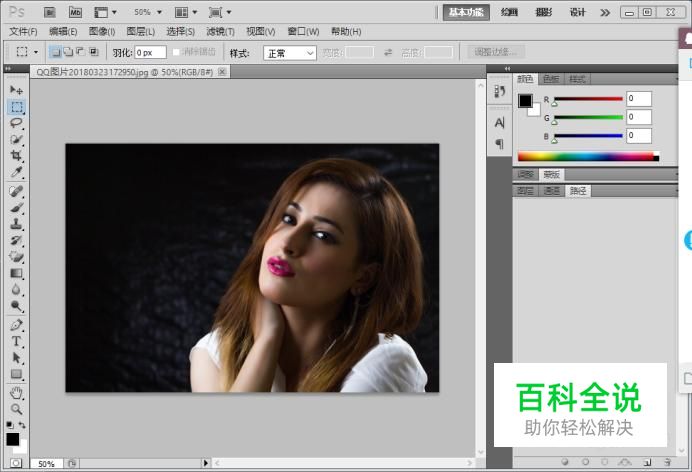Select the Rectangular Marquee tool
Screen dimensions: 692x472
[x=17, y=107]
